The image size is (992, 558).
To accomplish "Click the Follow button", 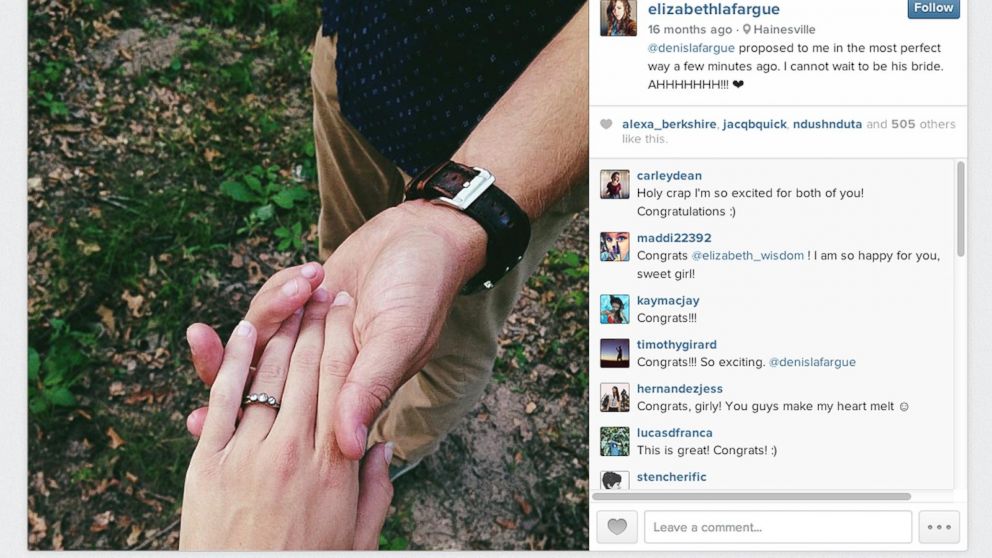I will click(x=933, y=8).
